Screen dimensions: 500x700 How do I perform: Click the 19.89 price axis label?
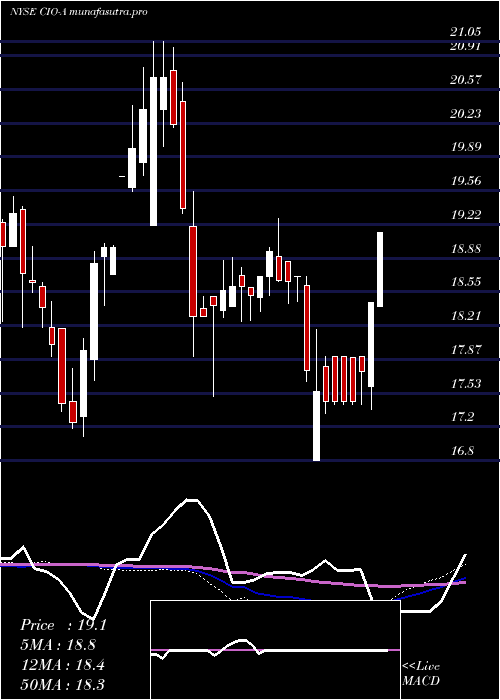pos(466,147)
